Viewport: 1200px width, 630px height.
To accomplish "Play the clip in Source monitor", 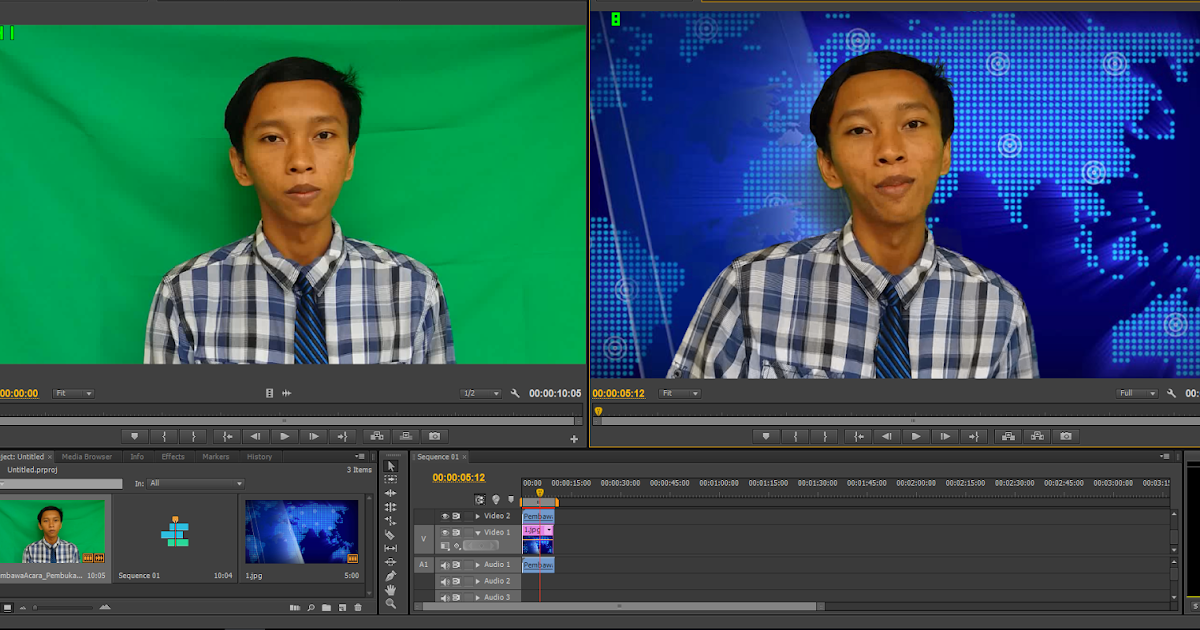I will pos(285,436).
